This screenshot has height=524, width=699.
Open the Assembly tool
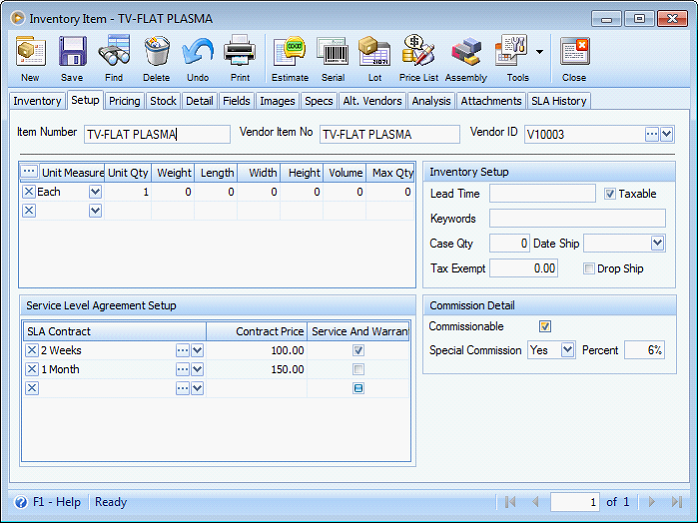tap(466, 58)
